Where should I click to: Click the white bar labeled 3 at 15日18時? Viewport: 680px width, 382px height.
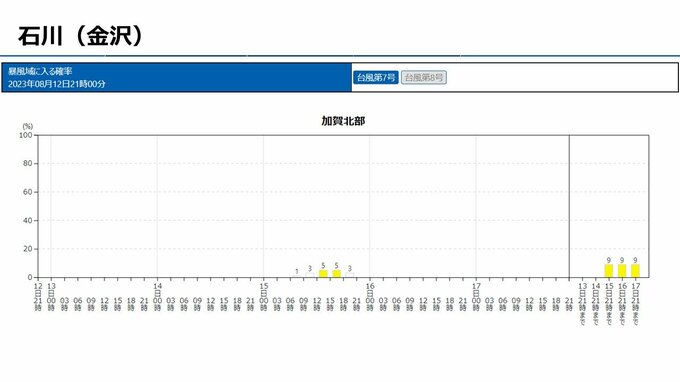350,275
